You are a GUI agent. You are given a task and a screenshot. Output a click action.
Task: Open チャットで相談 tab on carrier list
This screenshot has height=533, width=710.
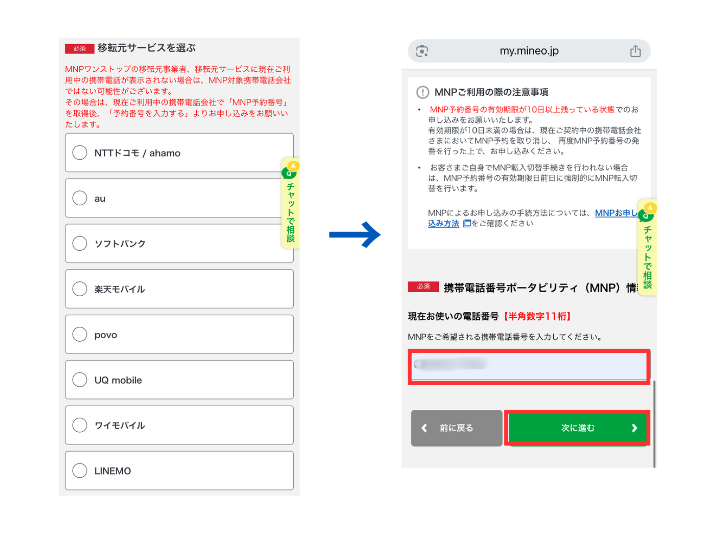click(290, 203)
